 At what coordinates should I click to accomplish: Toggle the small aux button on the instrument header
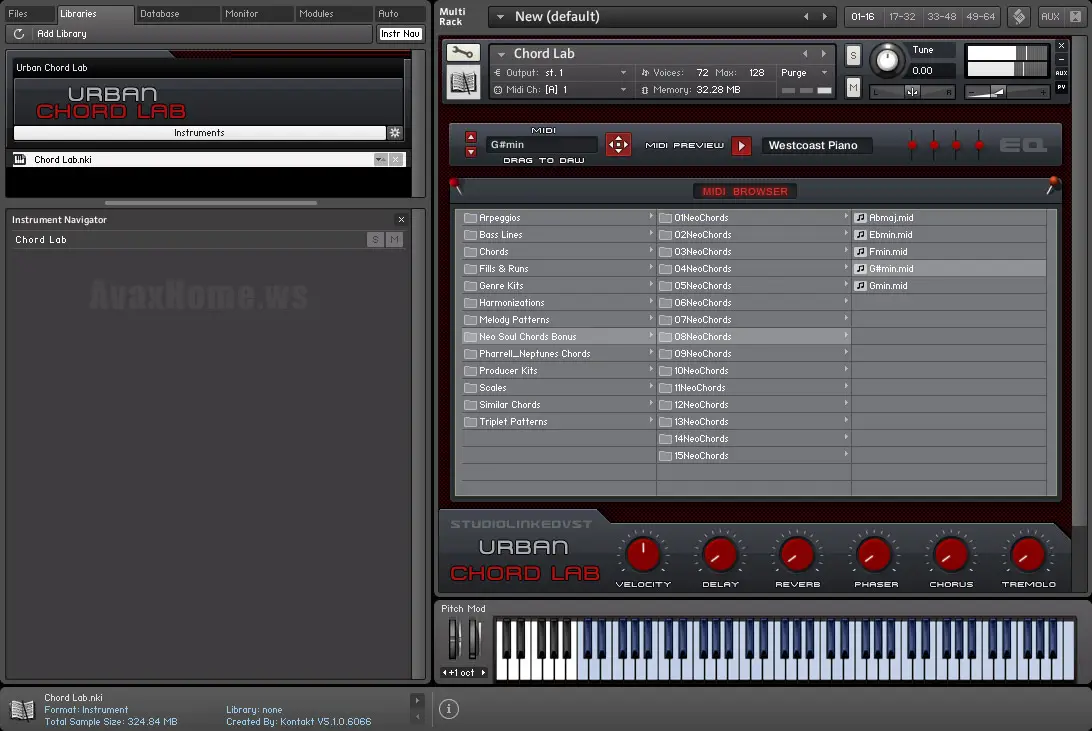(x=1061, y=73)
